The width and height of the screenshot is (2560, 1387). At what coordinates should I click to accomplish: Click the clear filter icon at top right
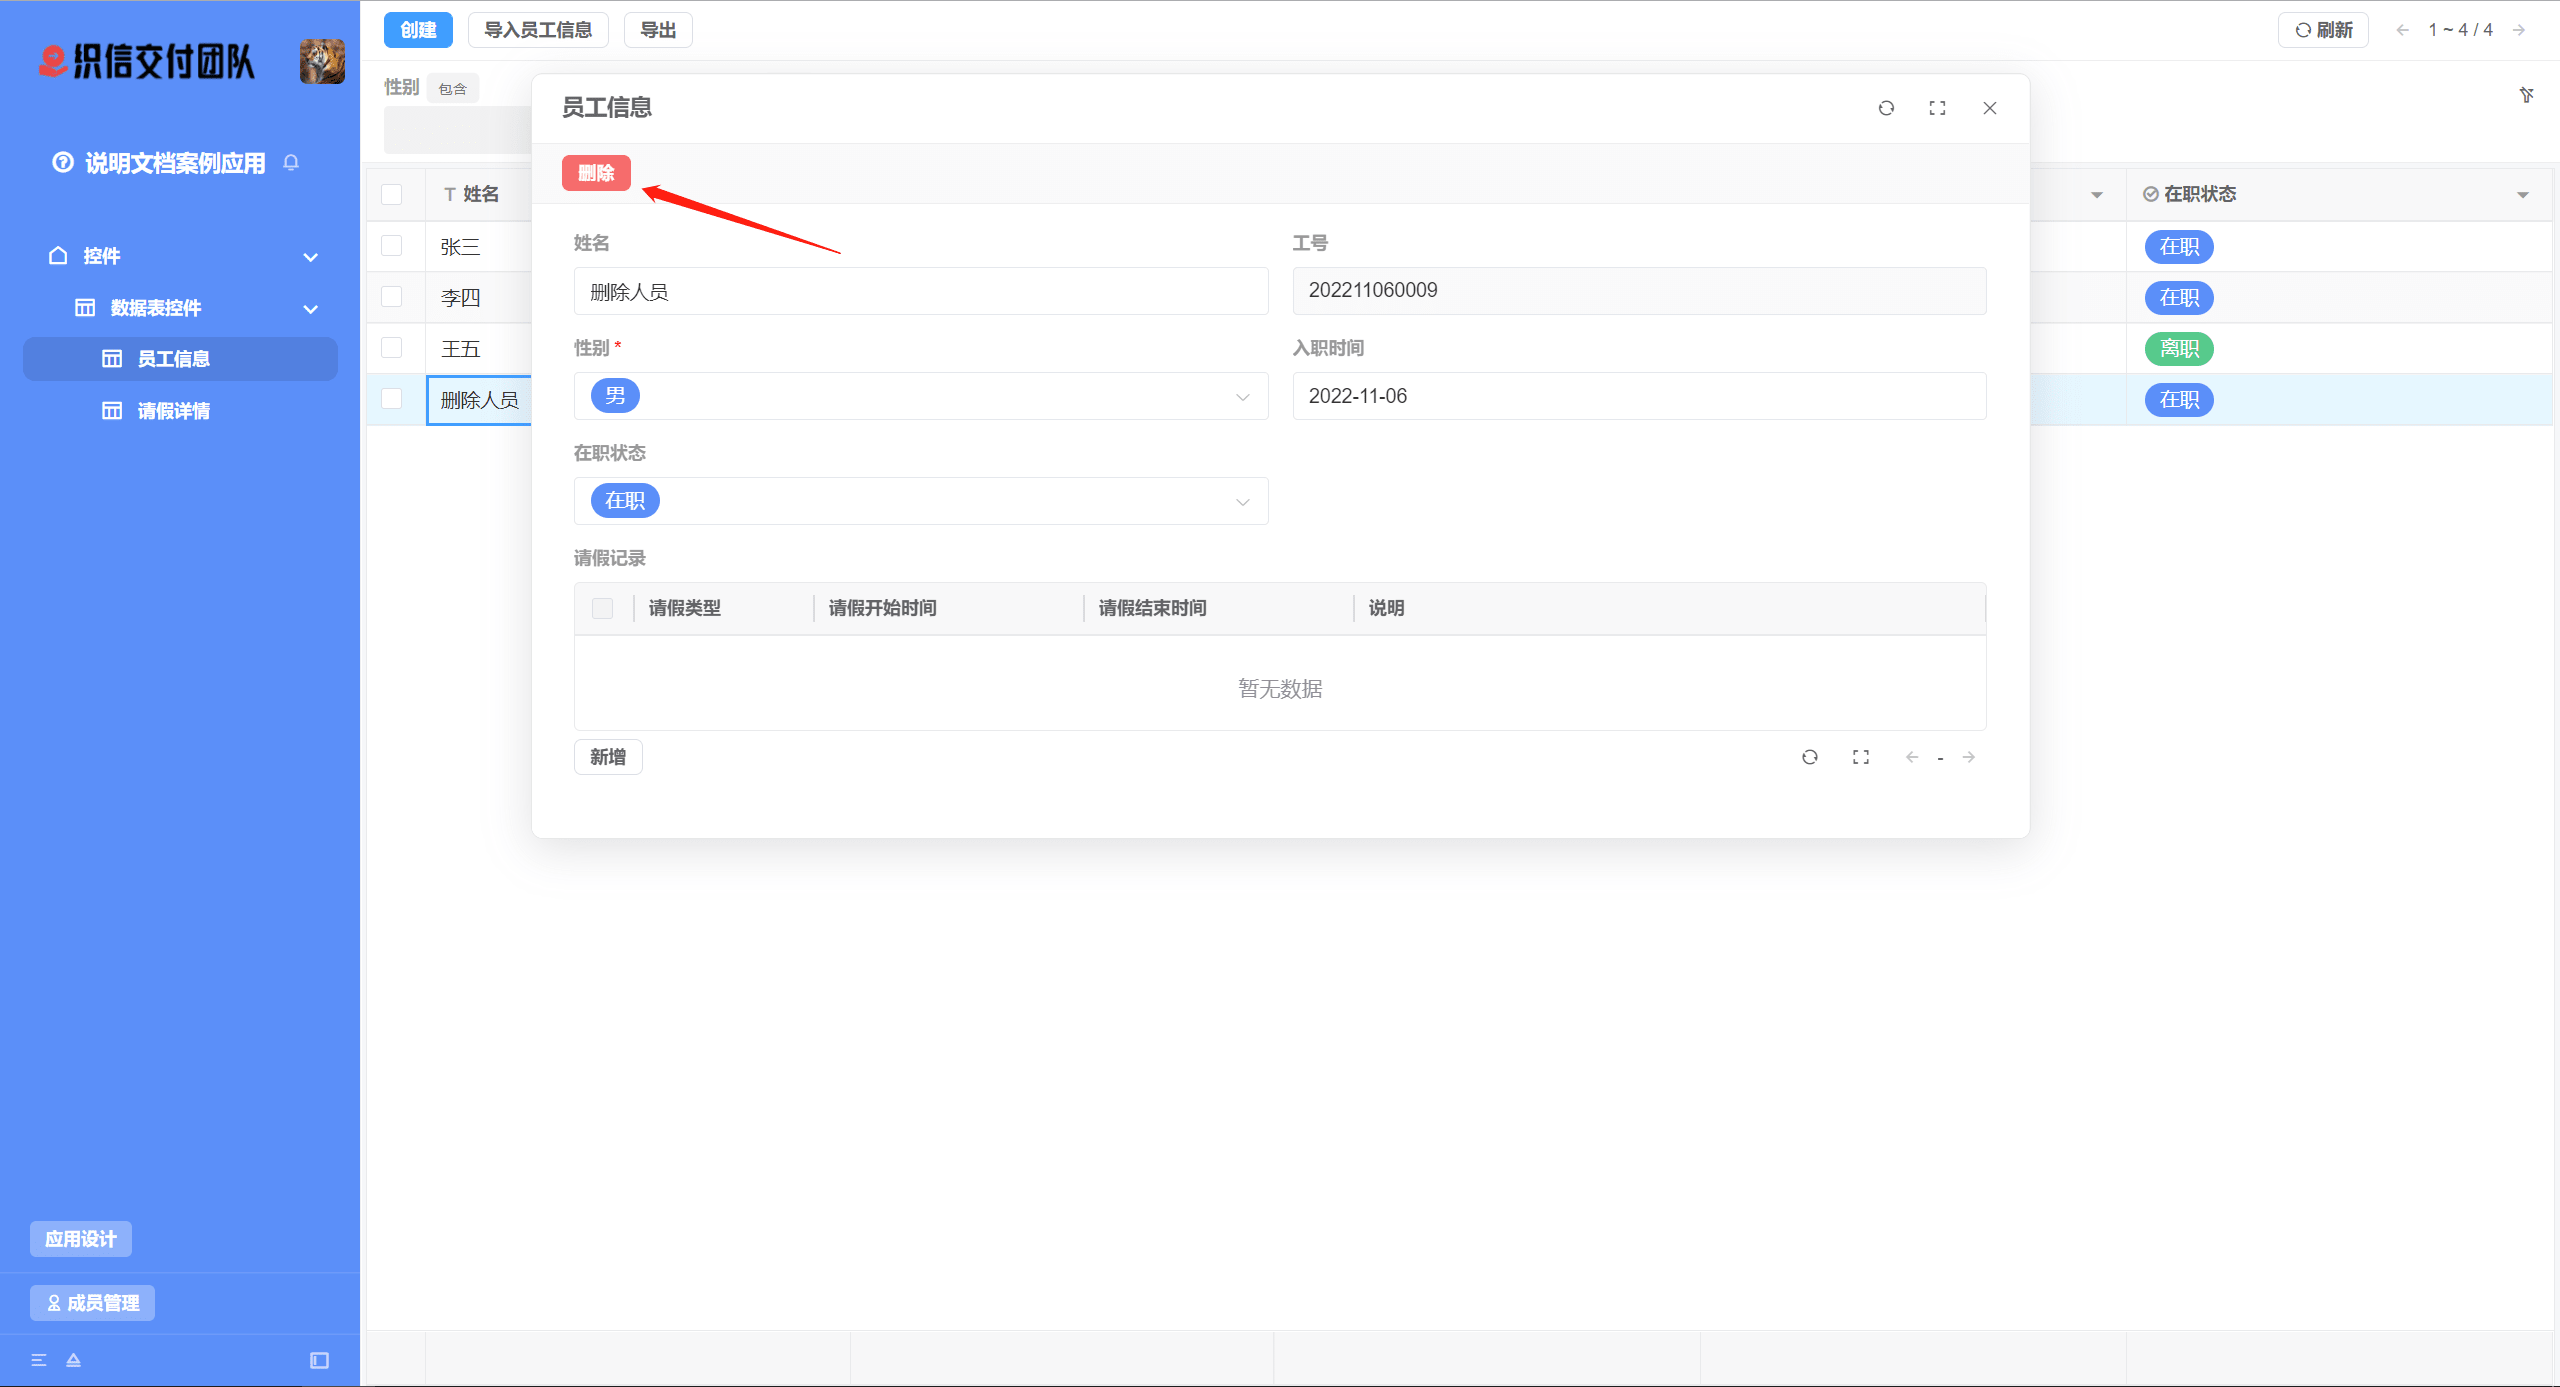2526,95
